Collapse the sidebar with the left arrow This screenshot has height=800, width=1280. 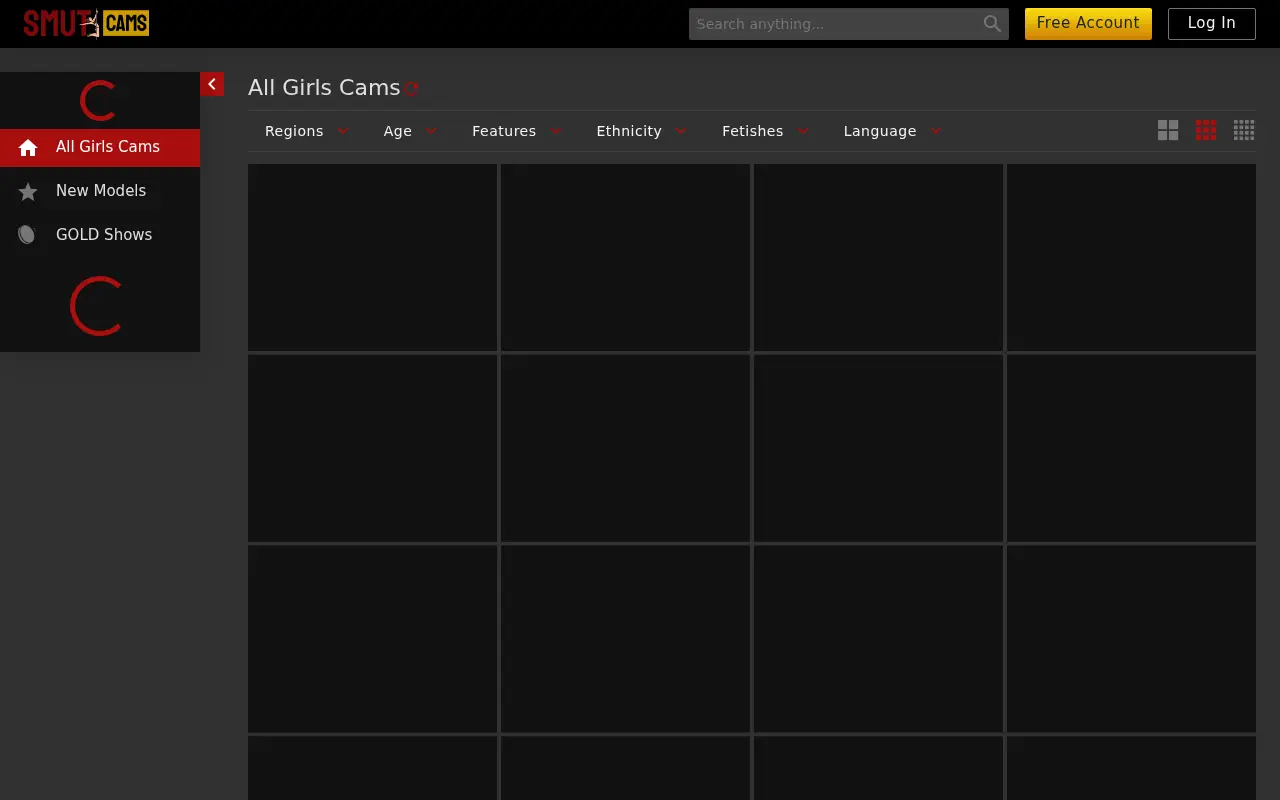coord(212,84)
